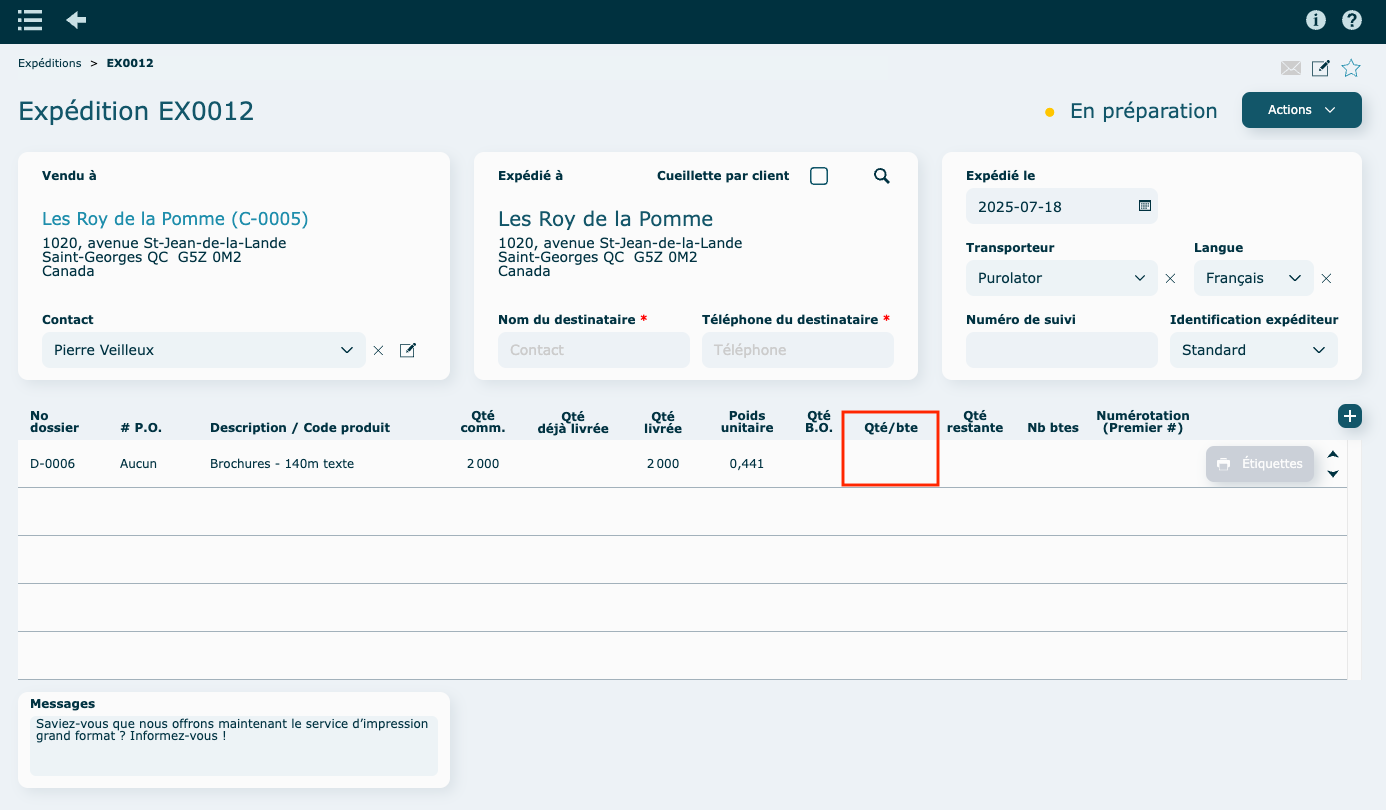Image resolution: width=1386 pixels, height=810 pixels.
Task: Go to Expéditions breadcrumb
Action: point(50,63)
